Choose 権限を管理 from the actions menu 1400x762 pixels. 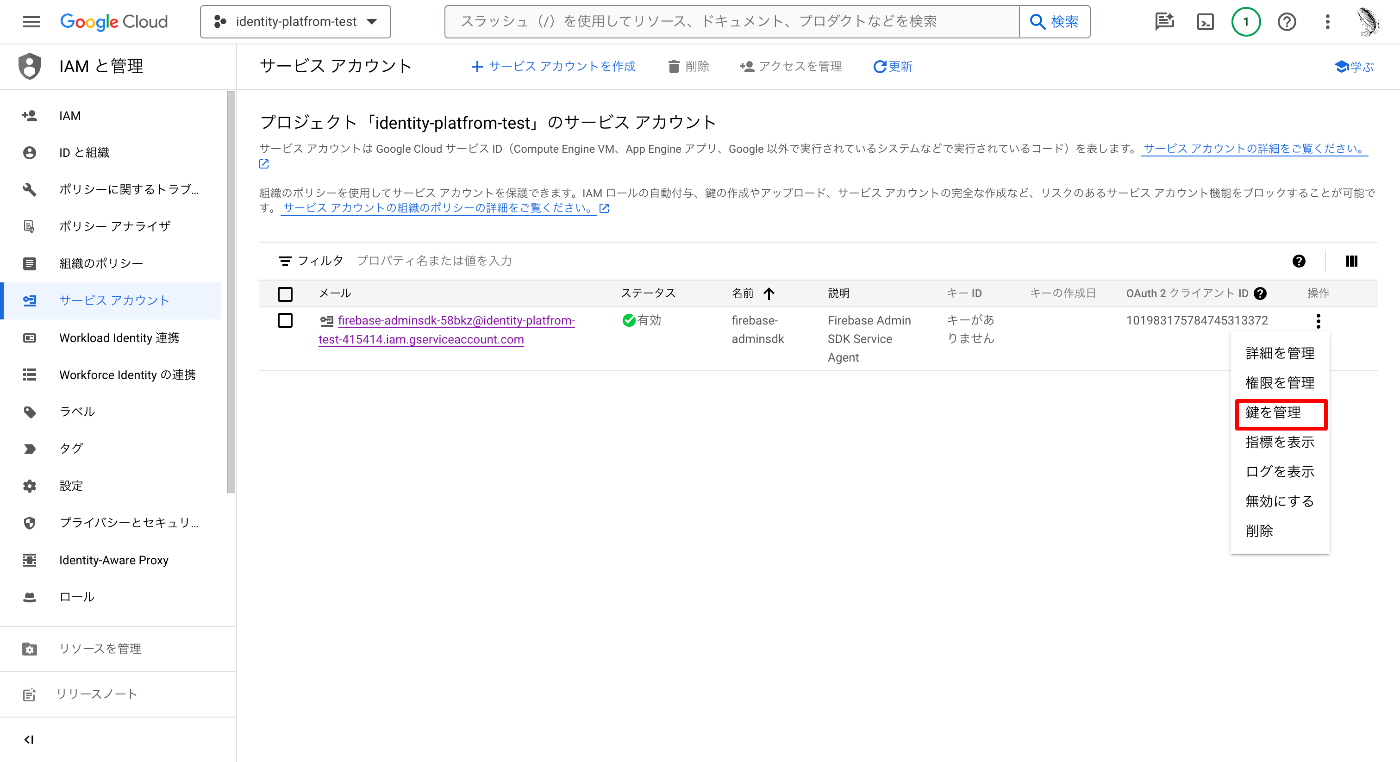1280,383
